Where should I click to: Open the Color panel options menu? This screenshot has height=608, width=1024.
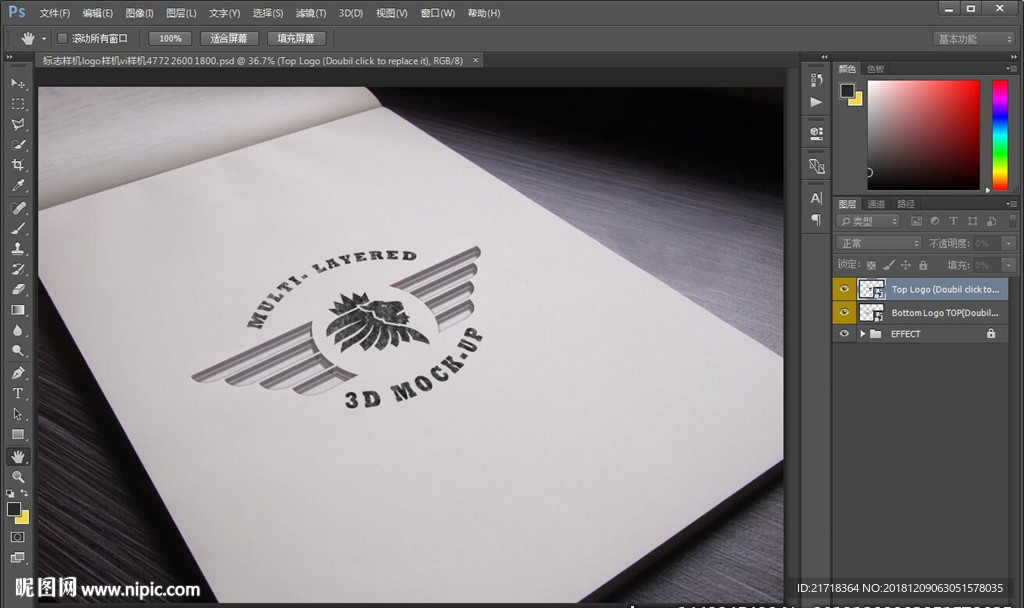(x=1012, y=69)
